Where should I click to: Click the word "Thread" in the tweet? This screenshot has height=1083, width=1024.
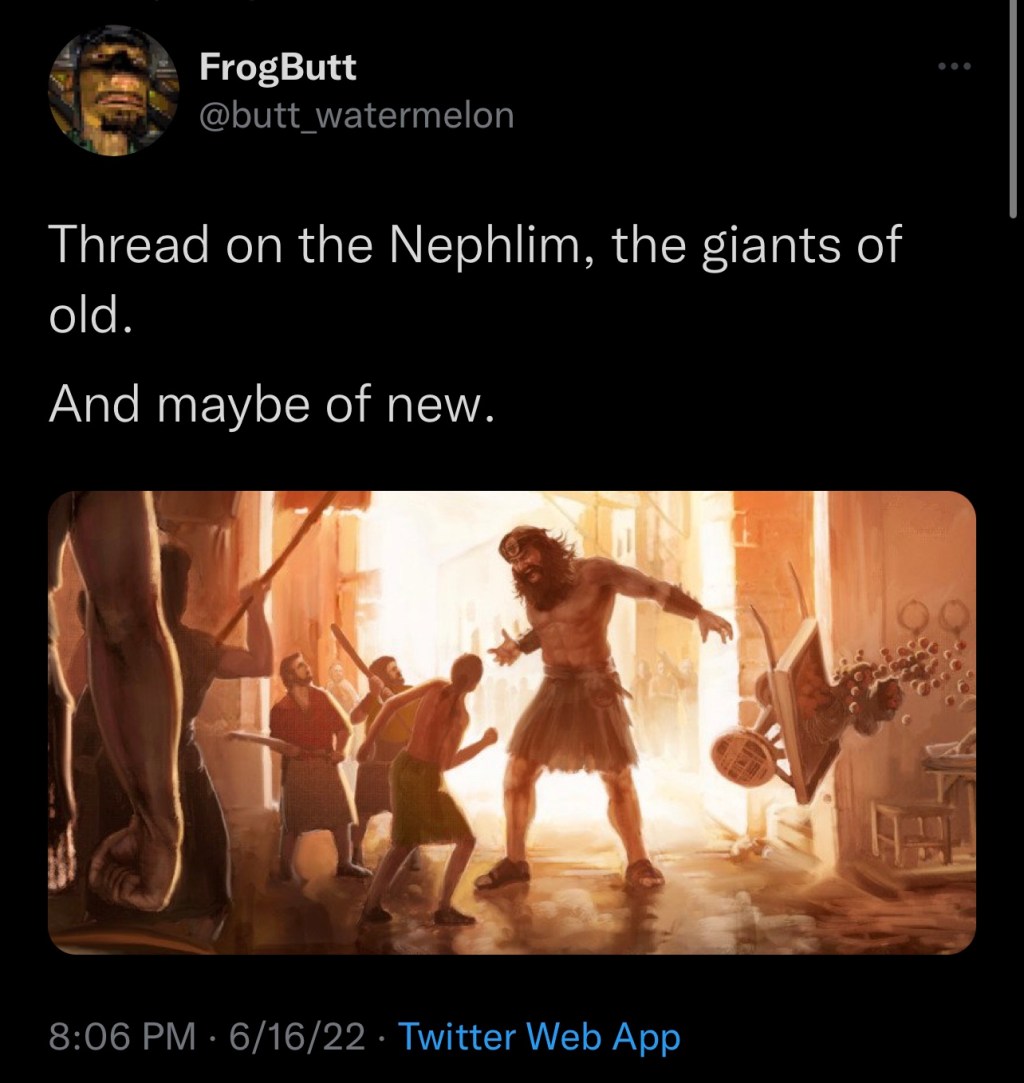click(130, 246)
